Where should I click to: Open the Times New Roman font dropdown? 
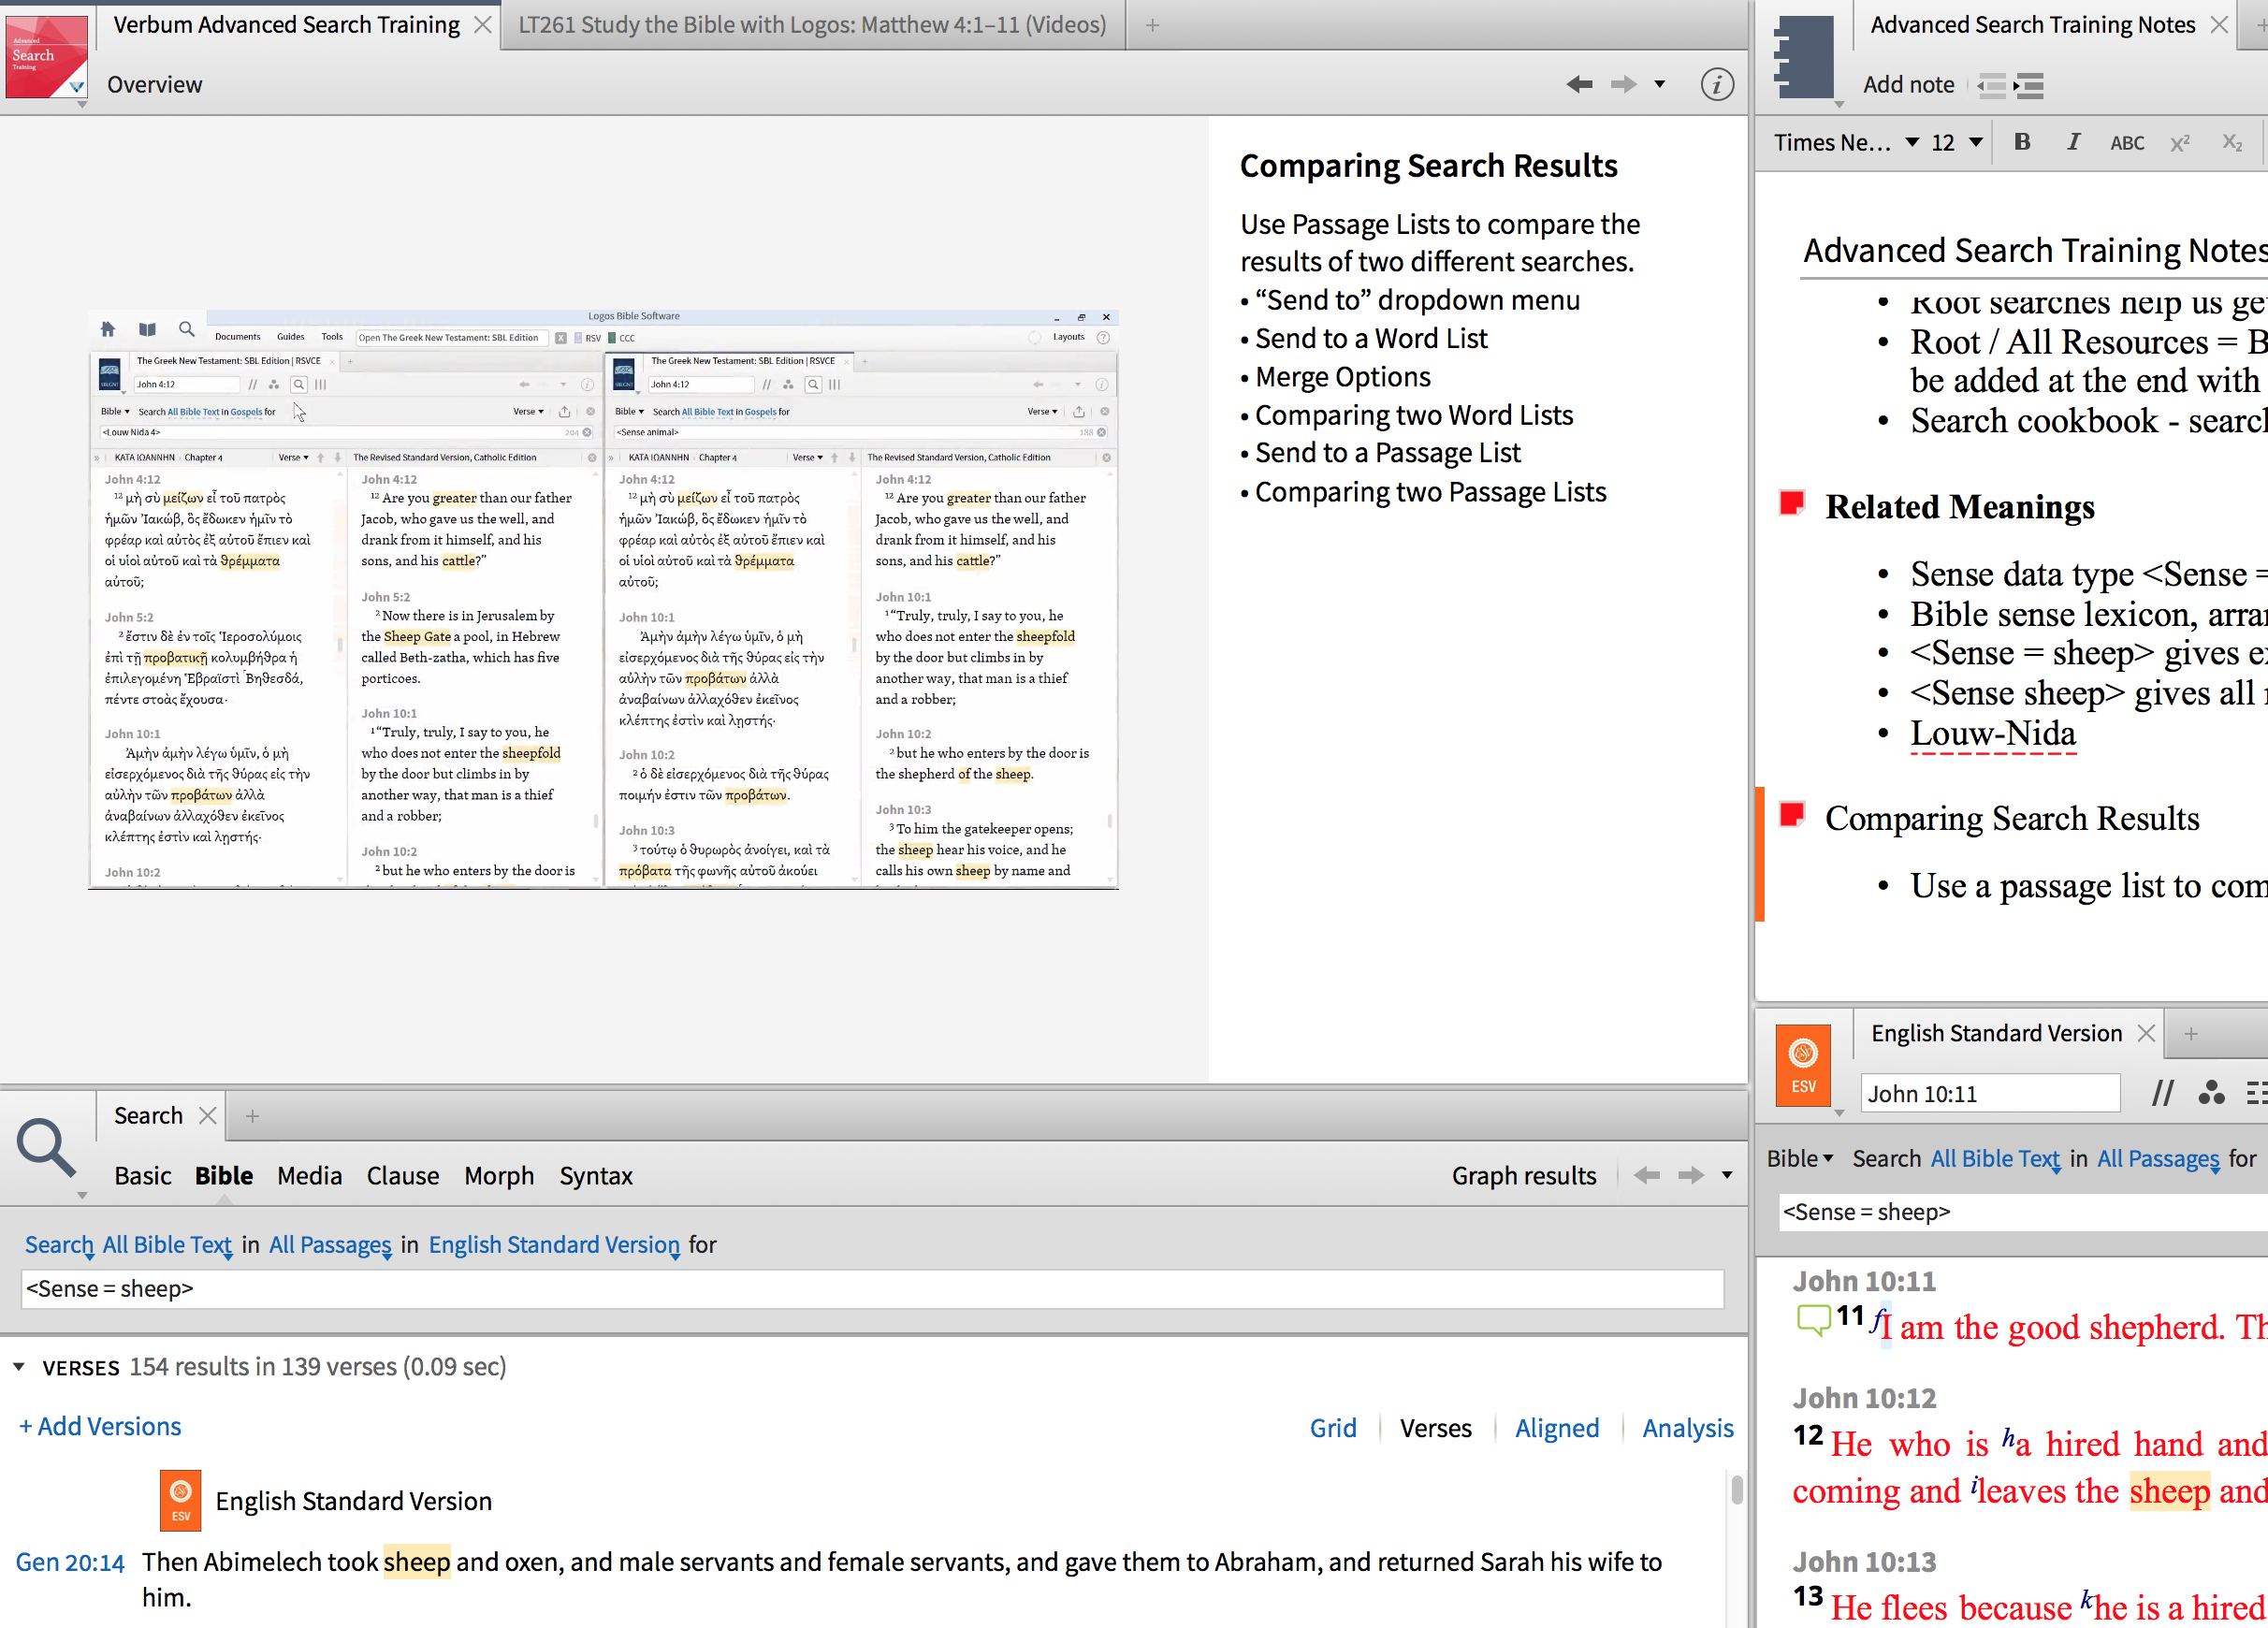[1911, 142]
